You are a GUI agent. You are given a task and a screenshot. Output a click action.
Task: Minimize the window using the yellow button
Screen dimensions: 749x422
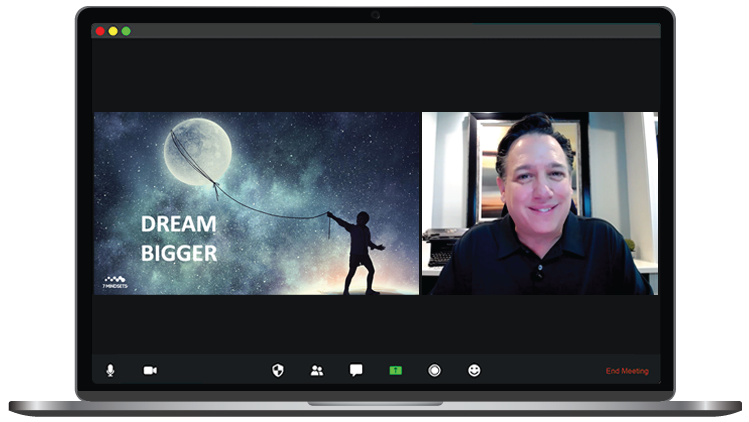click(x=113, y=31)
